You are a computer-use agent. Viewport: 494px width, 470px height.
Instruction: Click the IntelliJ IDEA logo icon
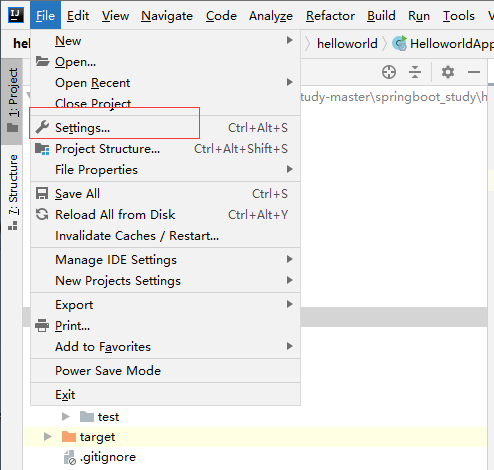click(x=16, y=15)
